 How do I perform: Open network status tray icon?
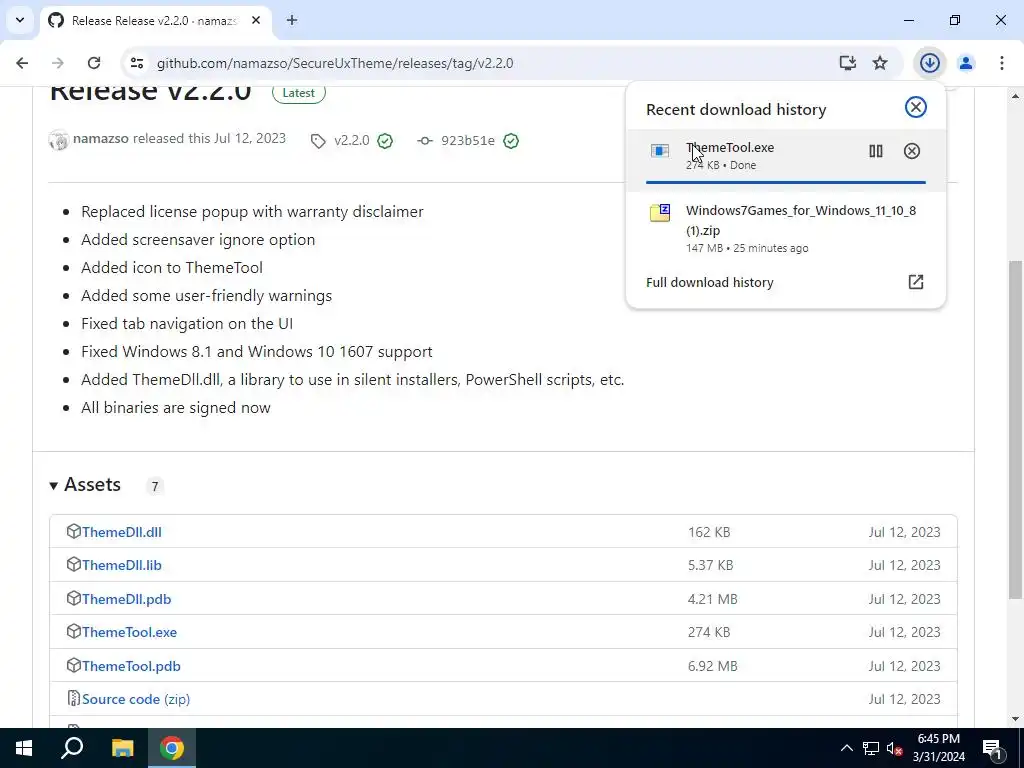click(871, 748)
